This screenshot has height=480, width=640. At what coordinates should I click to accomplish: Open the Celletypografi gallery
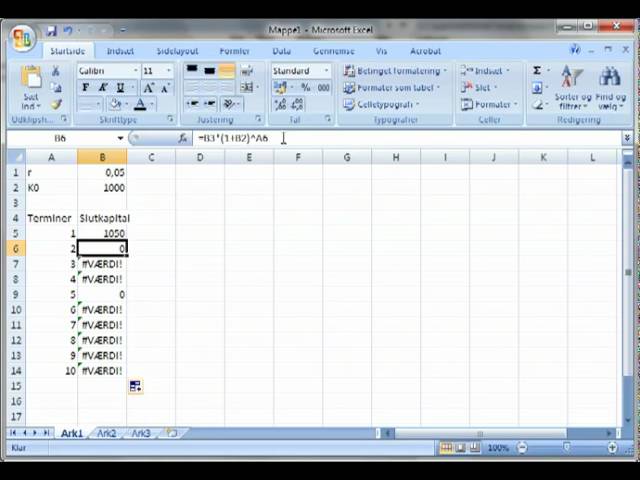[x=381, y=104]
